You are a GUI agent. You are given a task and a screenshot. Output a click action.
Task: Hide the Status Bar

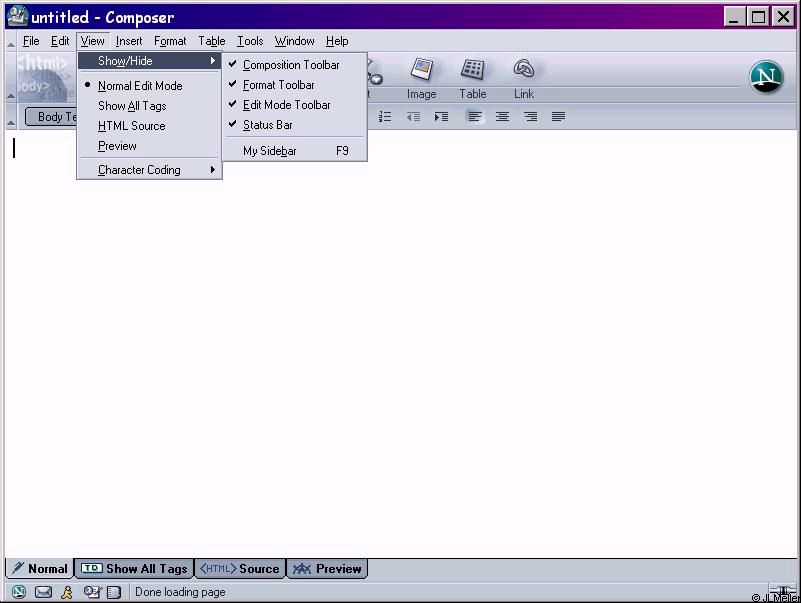tap(295, 125)
